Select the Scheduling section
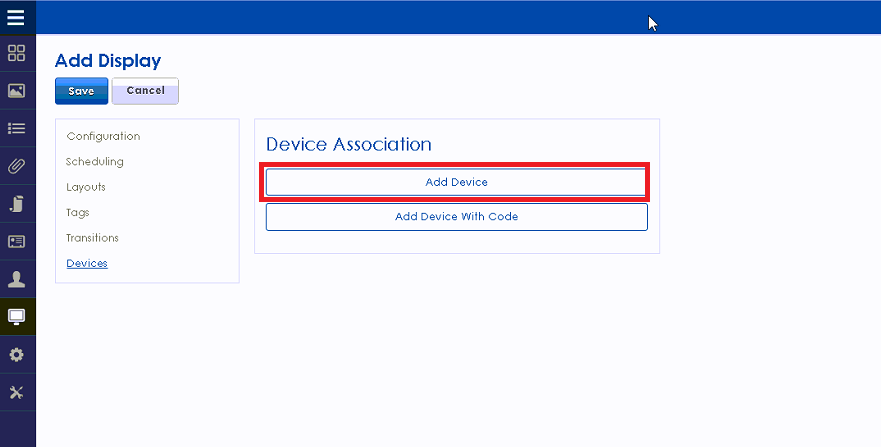Screen dimensions: 881x447 pos(94,162)
